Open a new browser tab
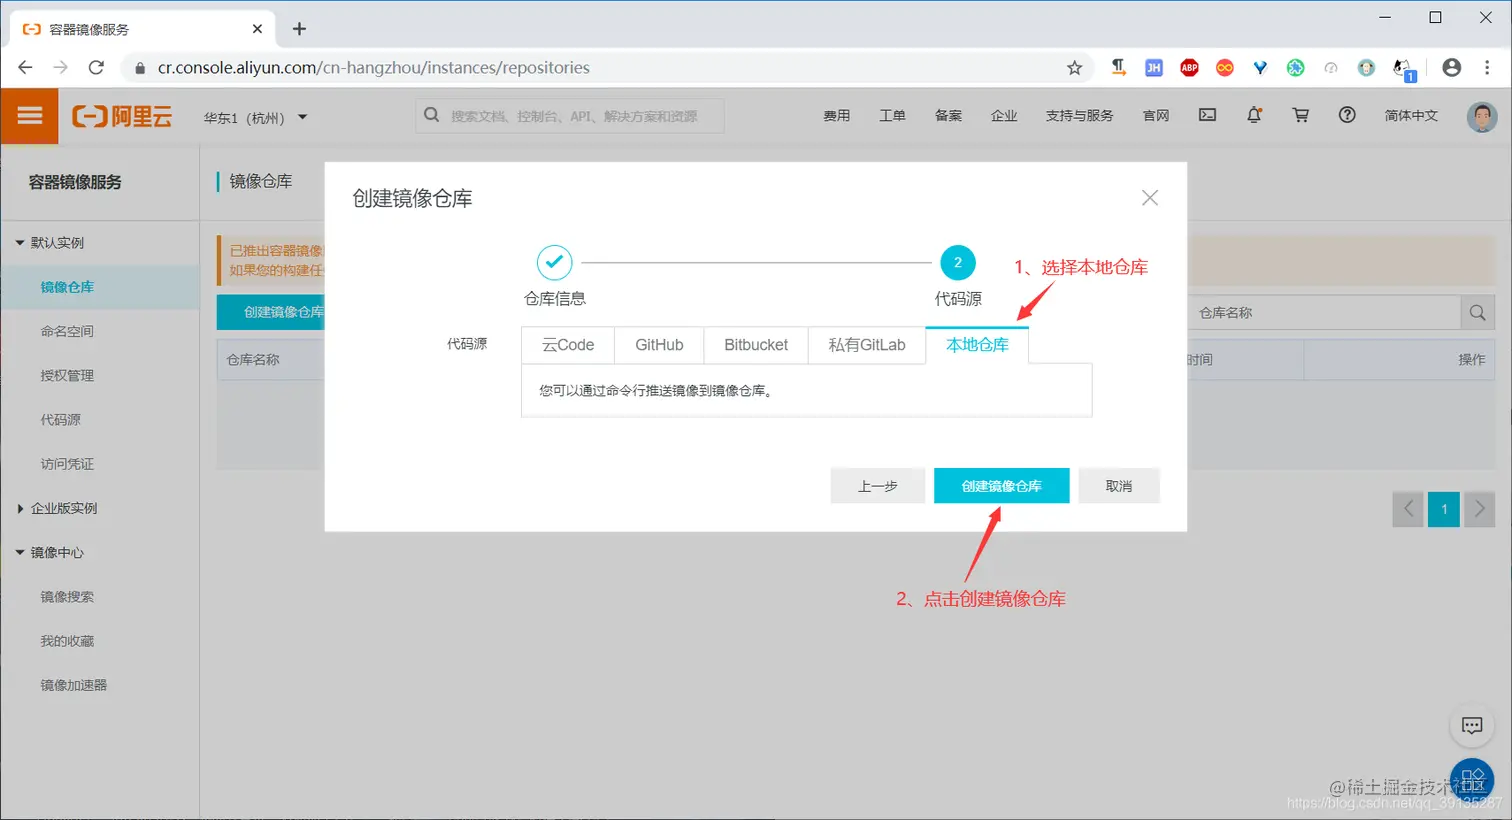Image resolution: width=1512 pixels, height=820 pixels. tap(299, 29)
